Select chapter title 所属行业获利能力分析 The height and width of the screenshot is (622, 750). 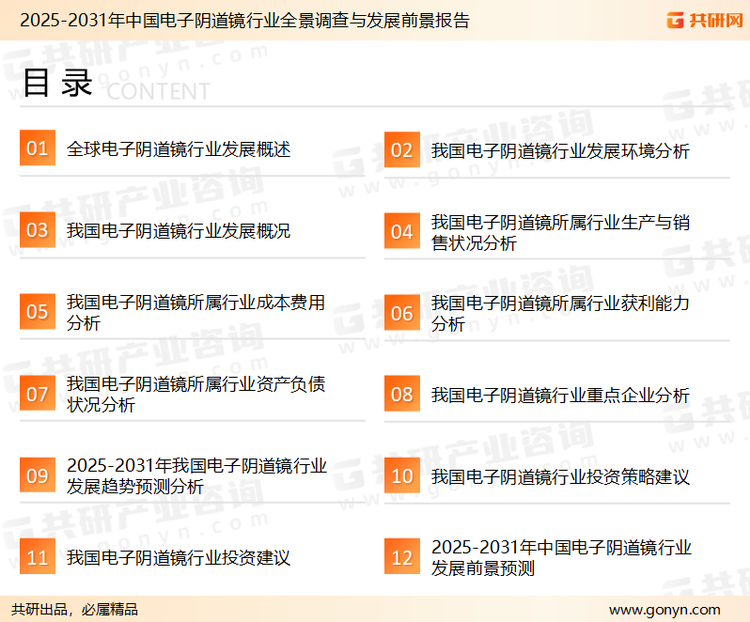[560, 314]
